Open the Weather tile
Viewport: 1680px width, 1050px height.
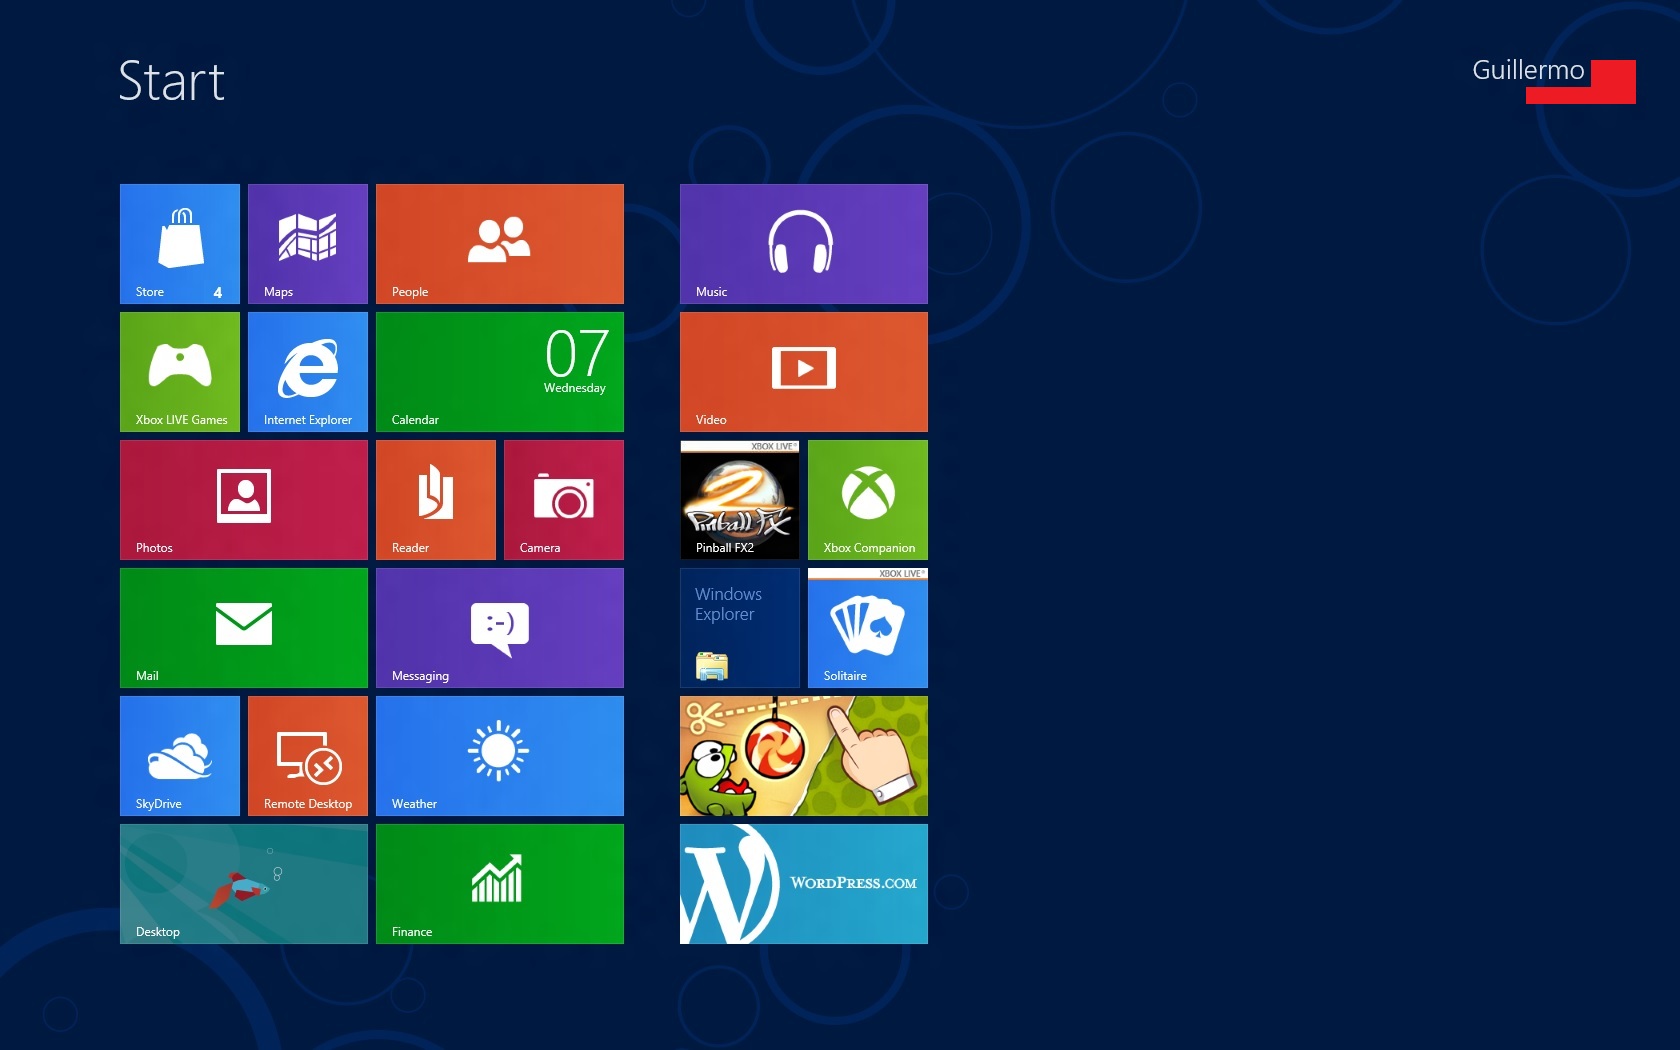(500, 756)
